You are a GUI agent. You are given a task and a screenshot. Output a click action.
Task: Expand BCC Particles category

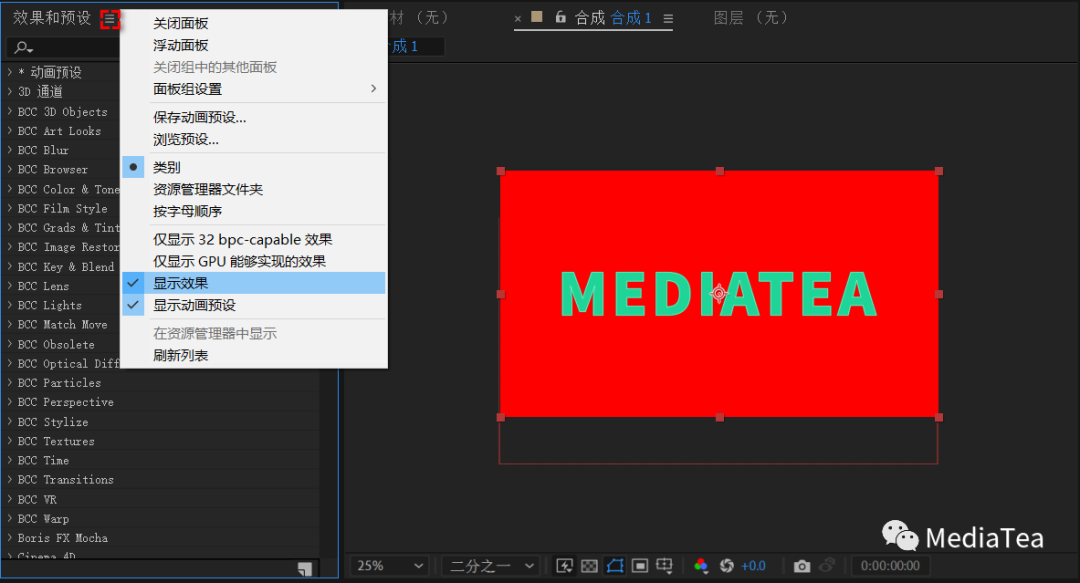pos(10,382)
